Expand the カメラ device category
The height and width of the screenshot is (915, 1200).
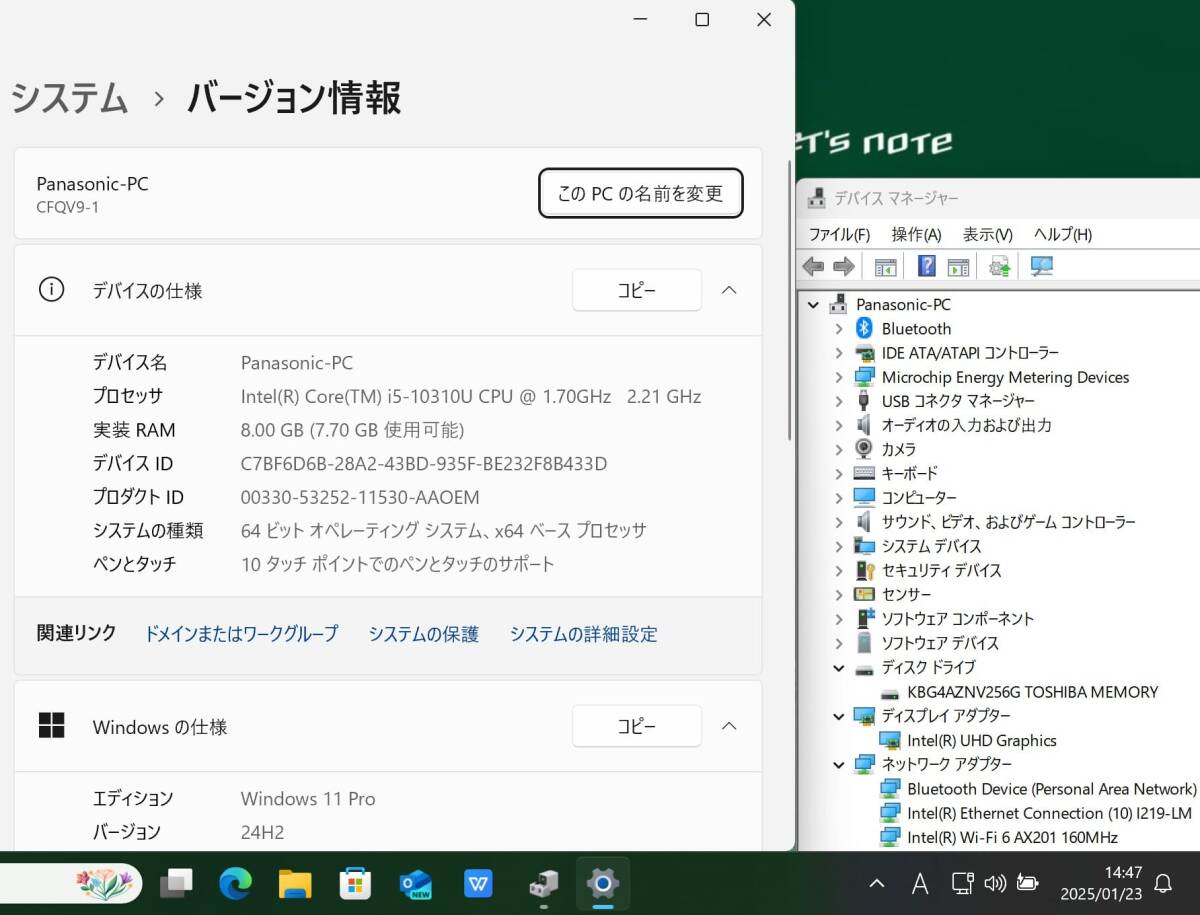coord(839,449)
